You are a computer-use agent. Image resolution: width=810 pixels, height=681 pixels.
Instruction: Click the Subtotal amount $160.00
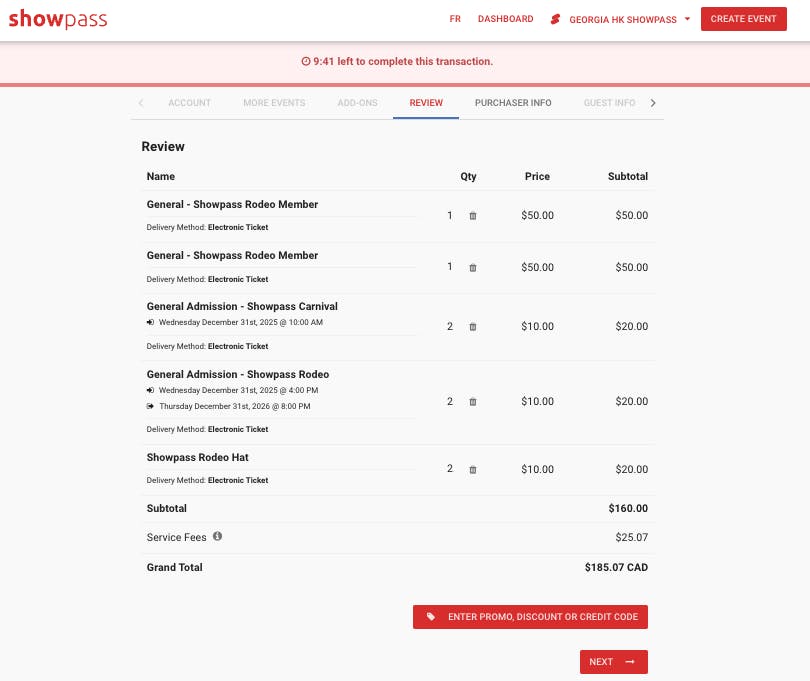pyautogui.click(x=628, y=508)
